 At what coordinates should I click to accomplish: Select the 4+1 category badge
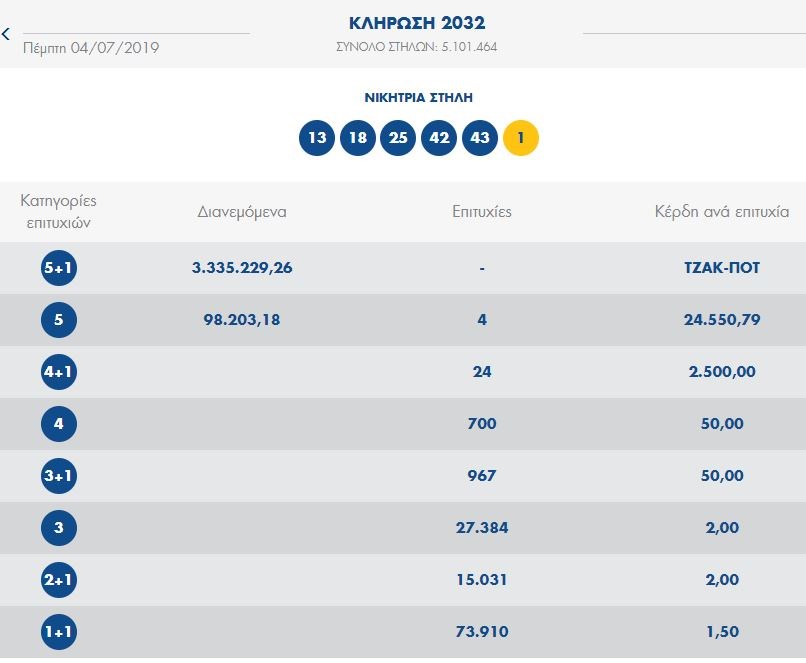click(59, 372)
